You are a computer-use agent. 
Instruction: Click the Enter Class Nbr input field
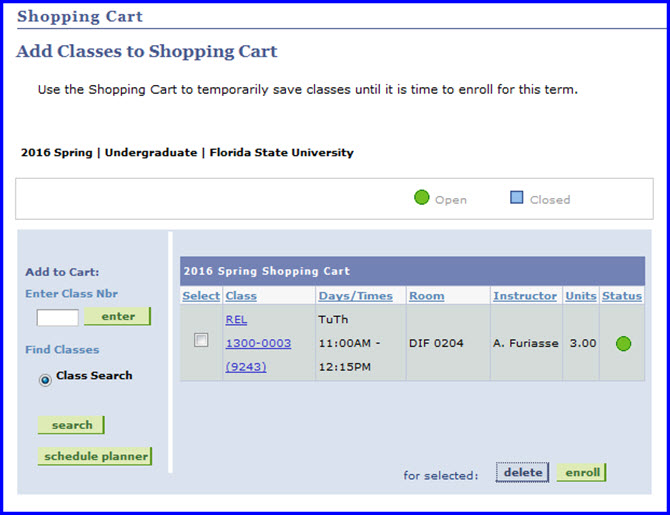coord(58,318)
